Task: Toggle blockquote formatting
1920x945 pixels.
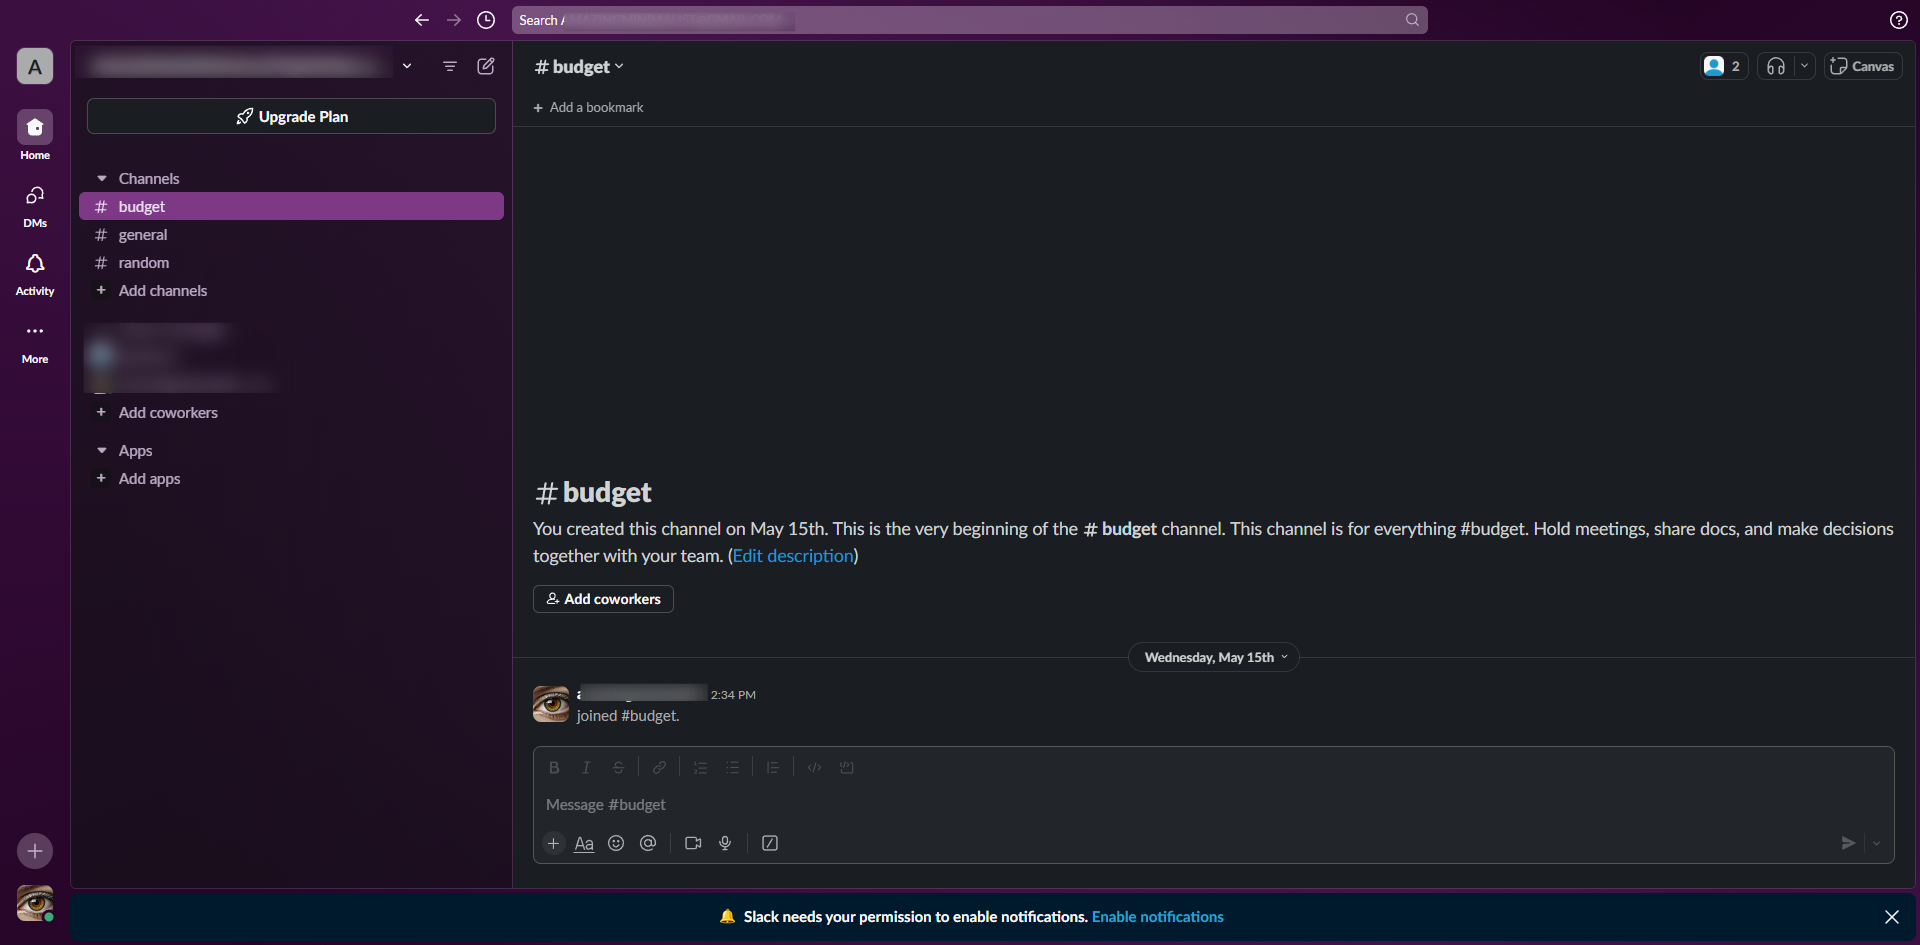Action: pyautogui.click(x=773, y=767)
